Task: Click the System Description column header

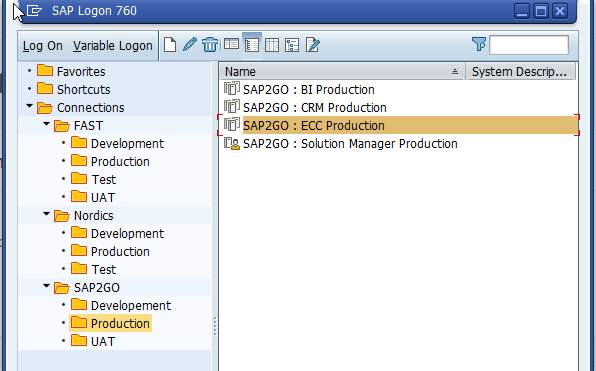Action: [521, 71]
